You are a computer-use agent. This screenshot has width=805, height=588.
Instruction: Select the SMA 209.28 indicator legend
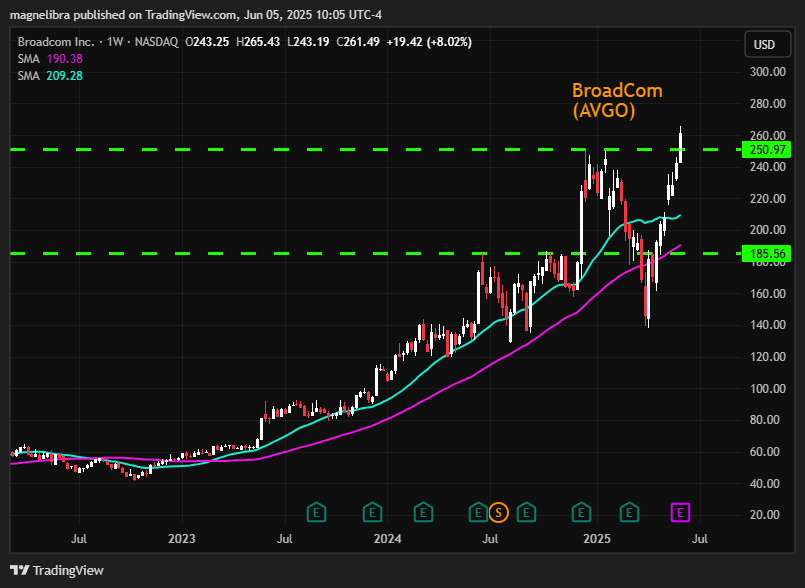50,76
